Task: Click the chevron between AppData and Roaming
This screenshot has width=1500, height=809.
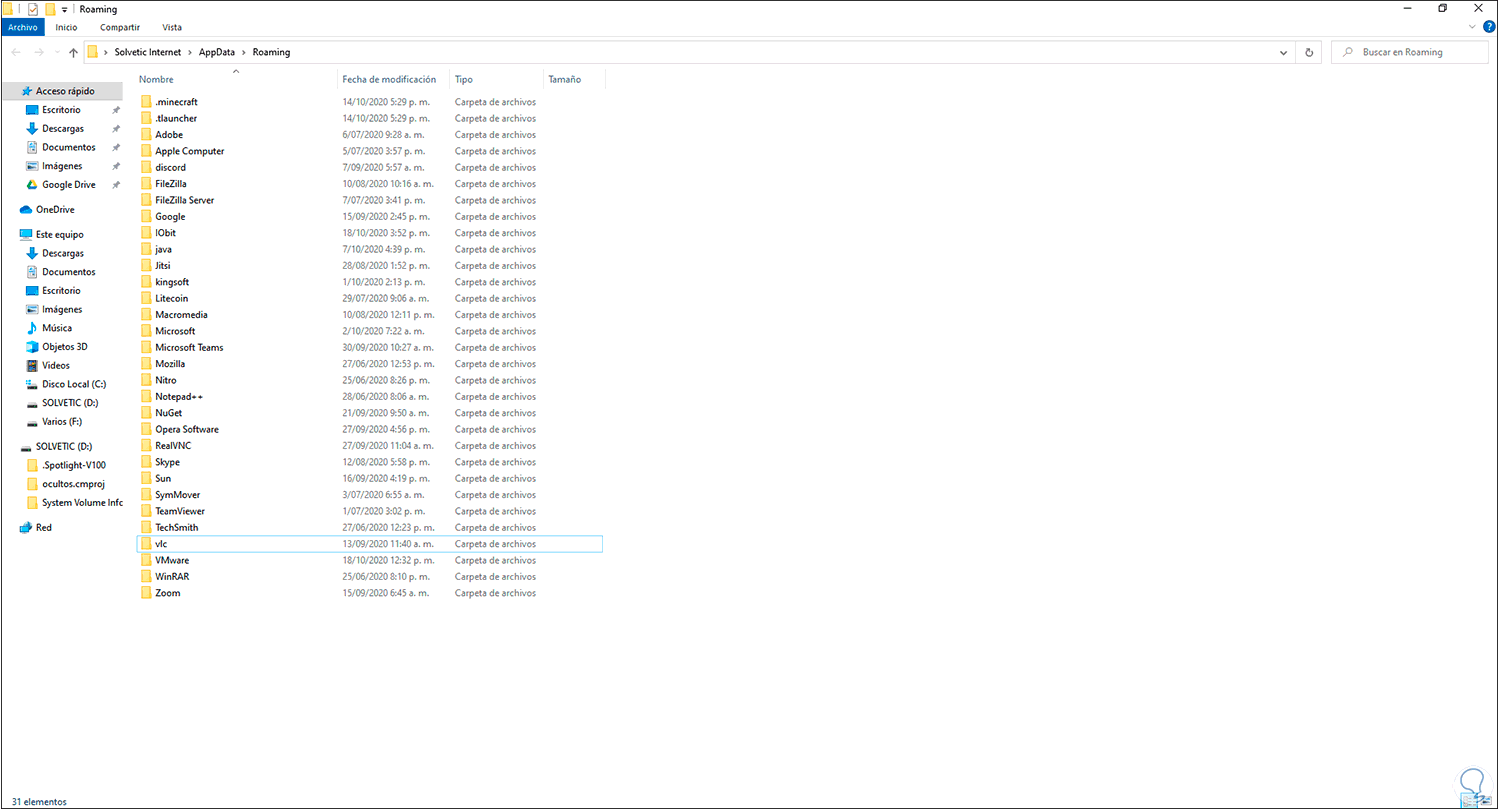Action: (245, 52)
